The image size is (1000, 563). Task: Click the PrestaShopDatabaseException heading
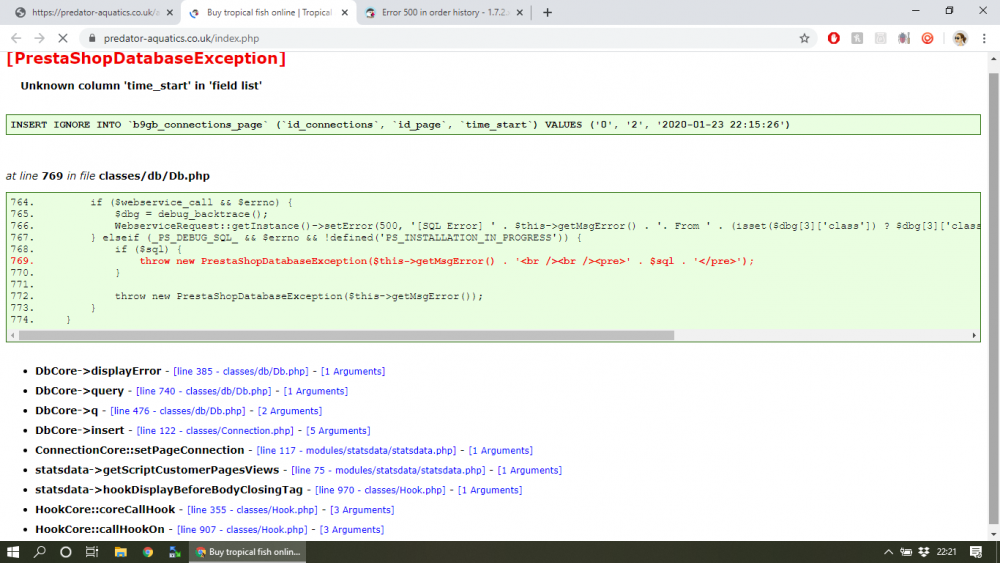pos(146,59)
